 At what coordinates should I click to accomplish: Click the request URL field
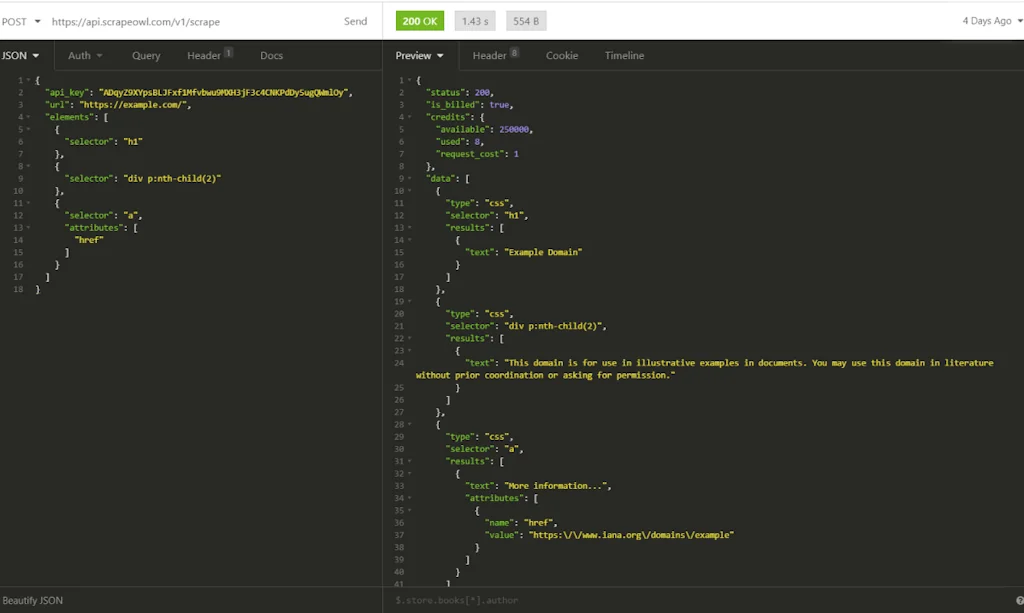[x=190, y=21]
